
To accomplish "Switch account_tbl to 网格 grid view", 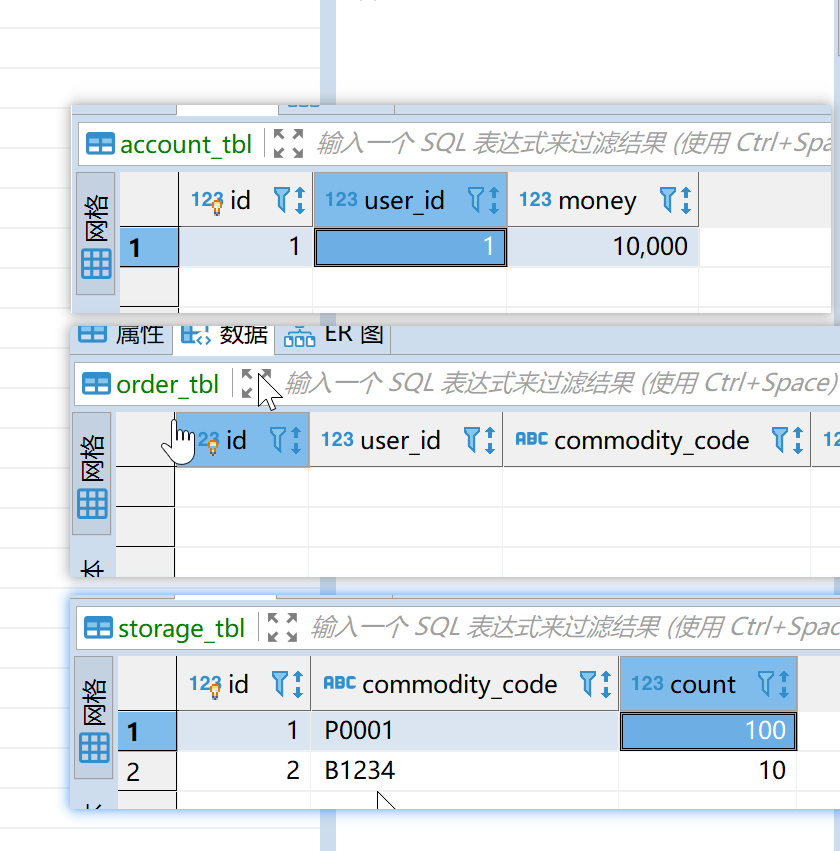I will click(96, 233).
